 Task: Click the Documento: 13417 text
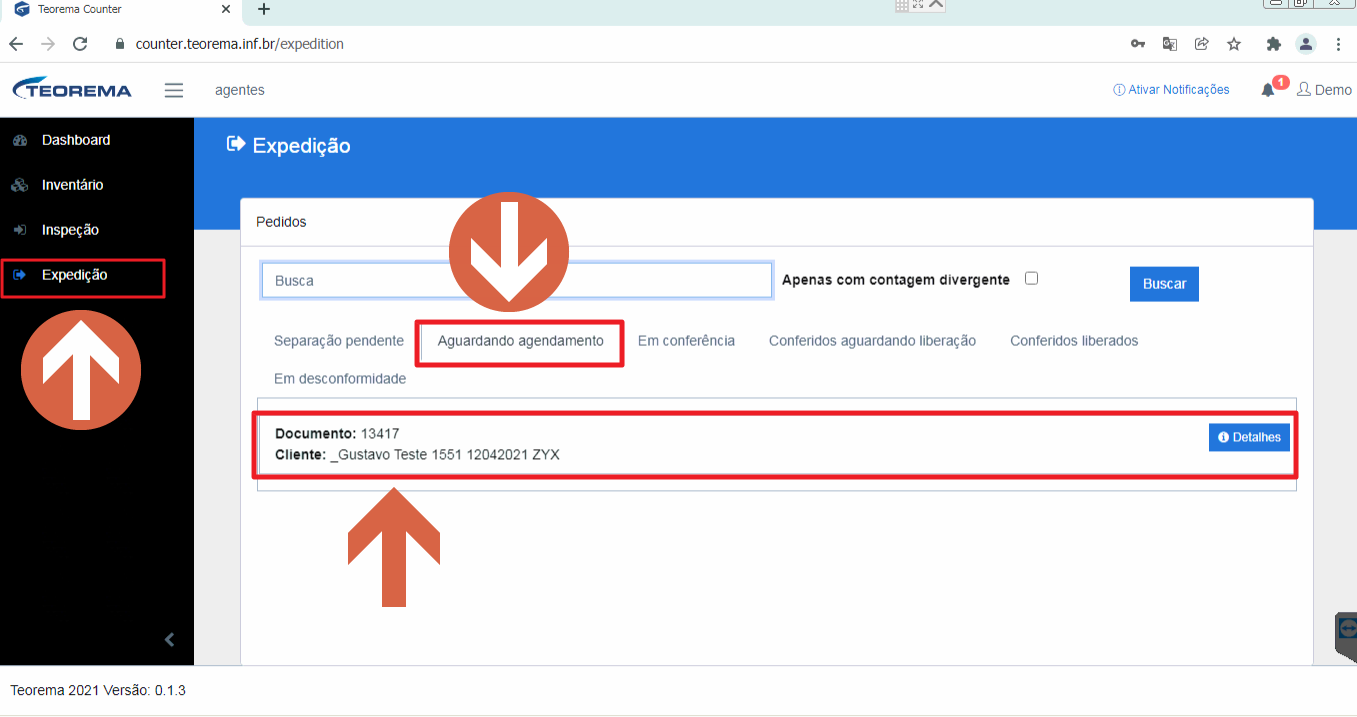coord(337,434)
